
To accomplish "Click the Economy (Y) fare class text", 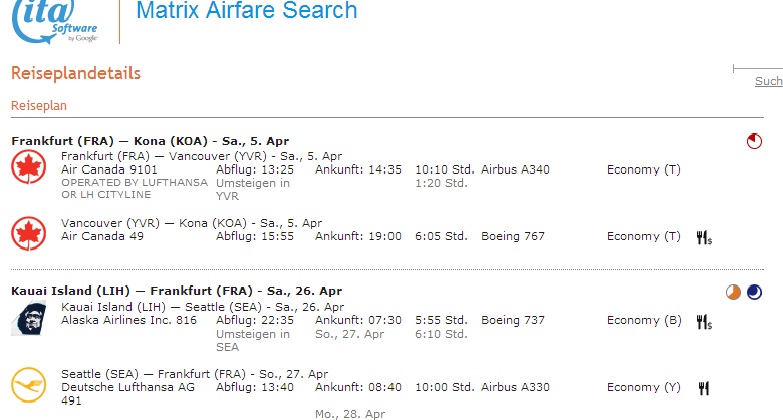I will tap(643, 388).
